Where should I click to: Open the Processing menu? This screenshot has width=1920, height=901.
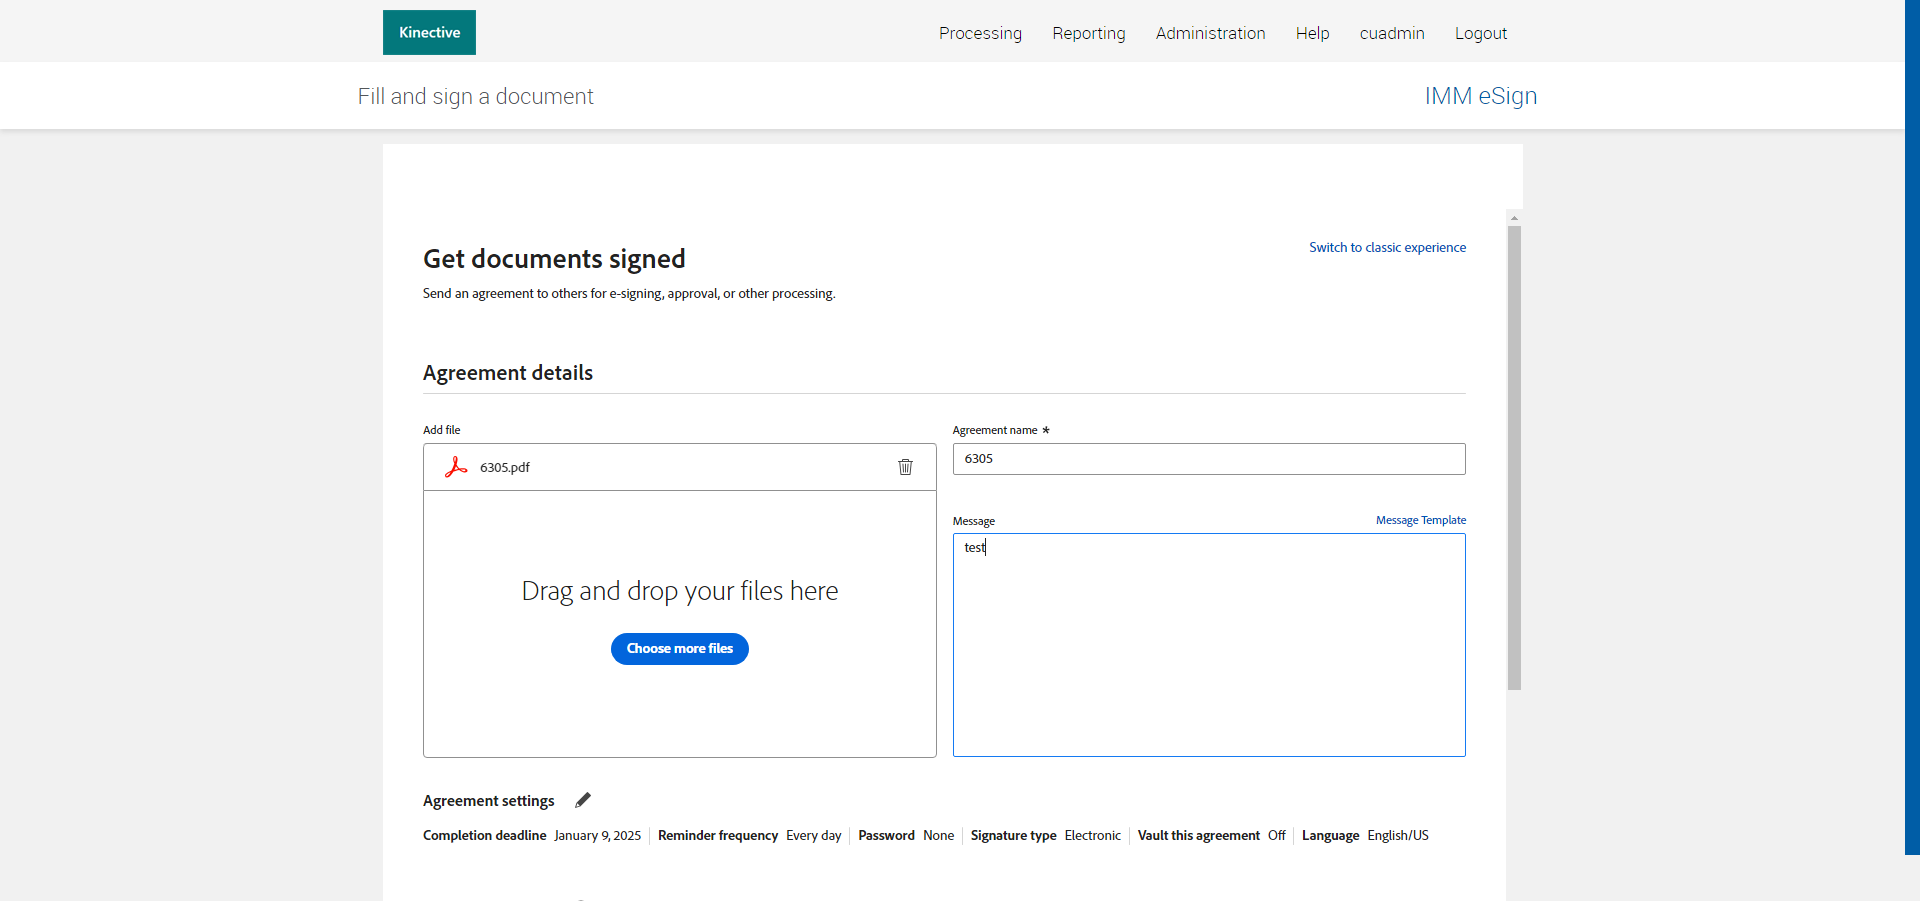980,33
